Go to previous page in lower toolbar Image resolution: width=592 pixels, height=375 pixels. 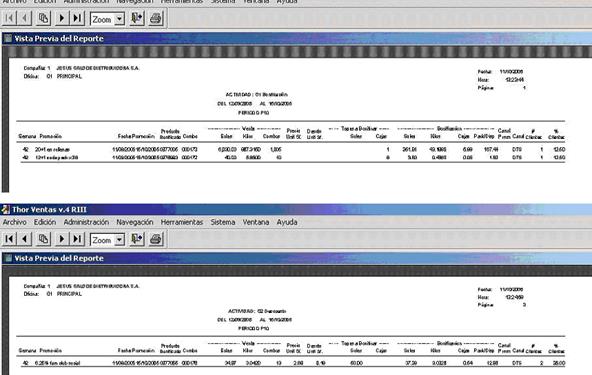coord(25,239)
